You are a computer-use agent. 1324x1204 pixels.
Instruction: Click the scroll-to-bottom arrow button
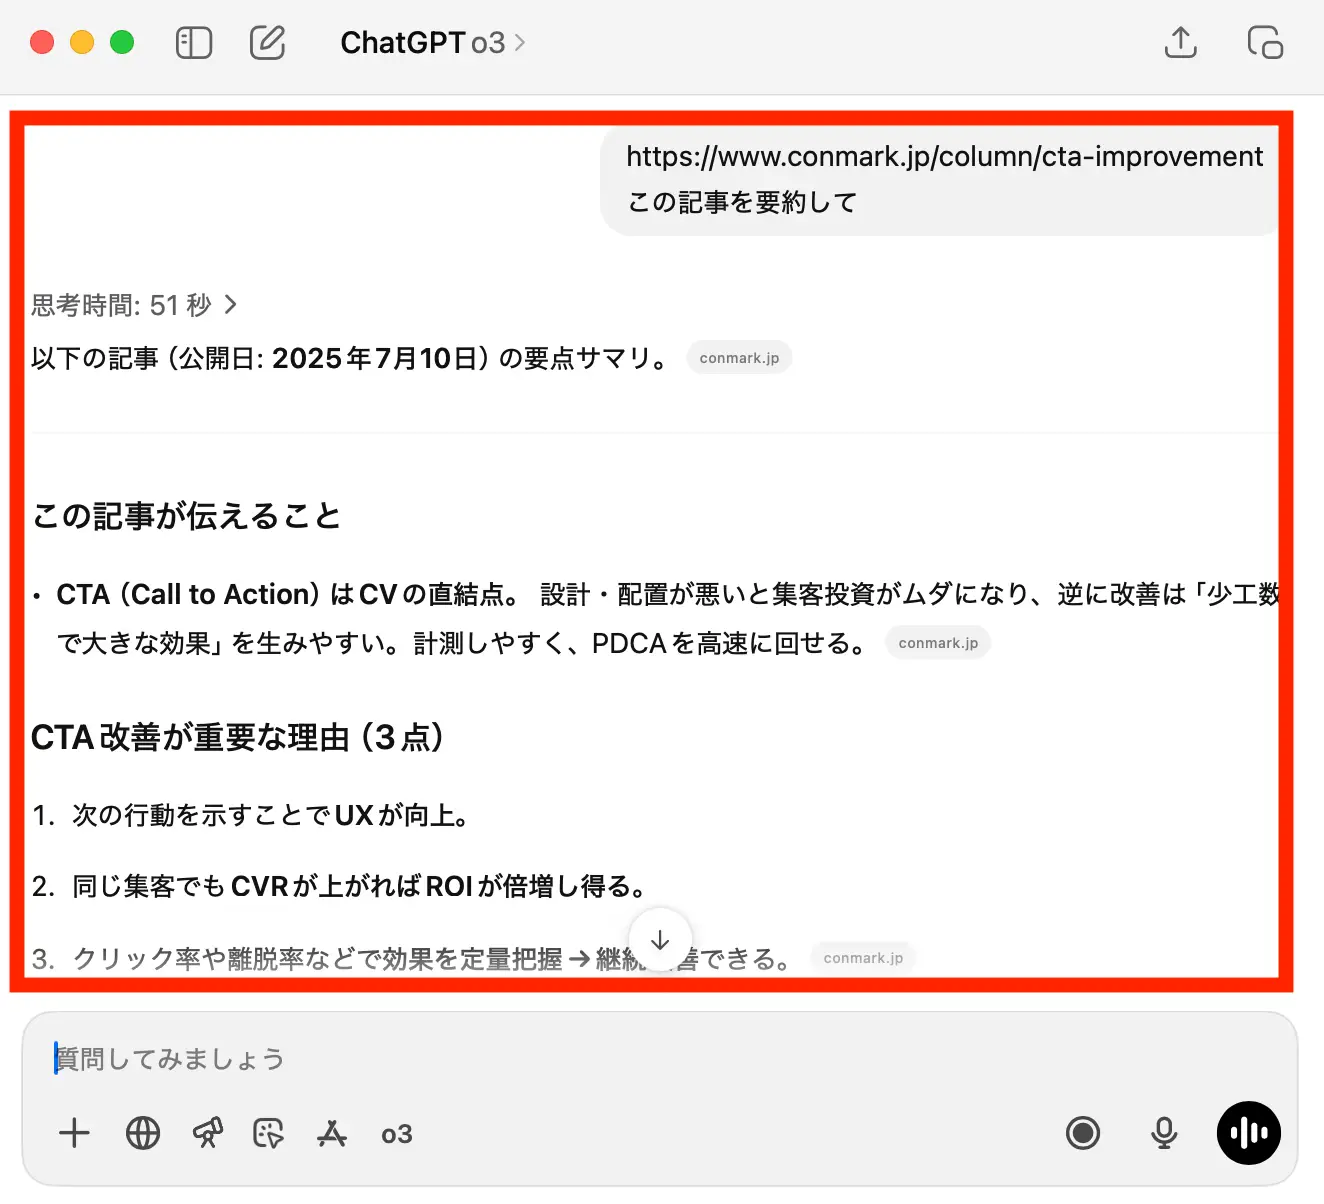pyautogui.click(x=660, y=940)
